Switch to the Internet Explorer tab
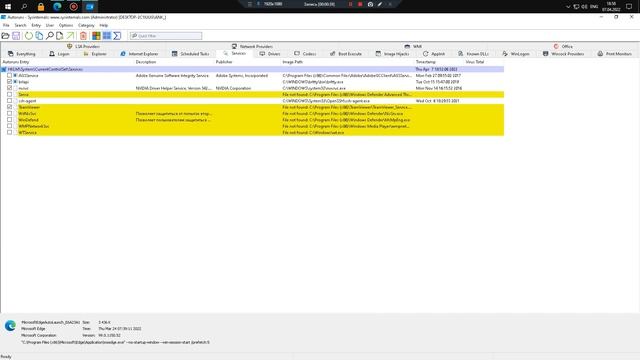The height and width of the screenshot is (360, 640). [140, 54]
